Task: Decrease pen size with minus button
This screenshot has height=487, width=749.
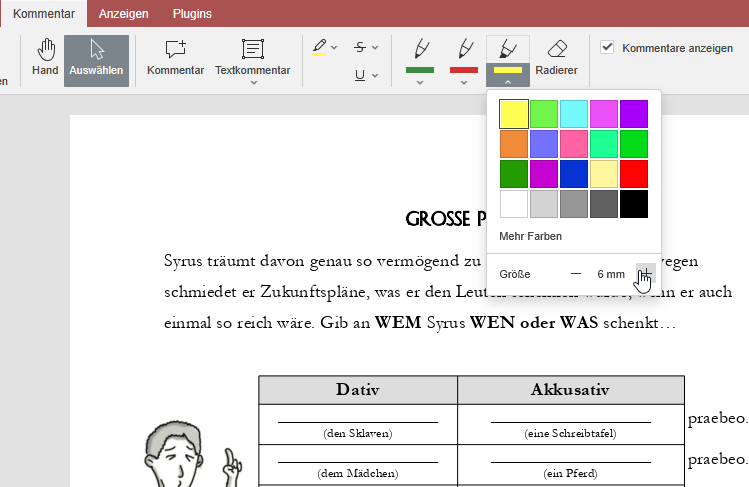Action: point(575,274)
